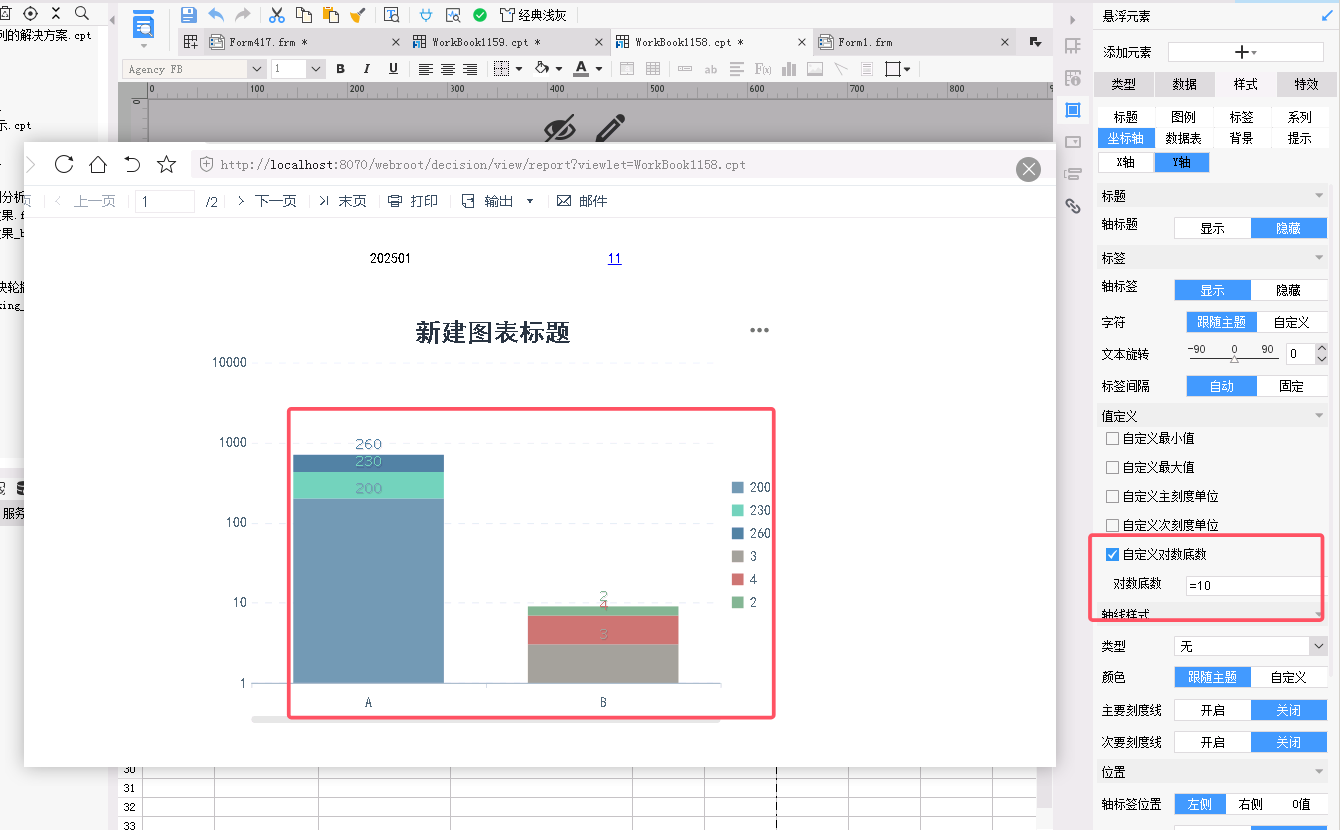1340x830 pixels.
Task: Click the Save icon in the toolbar
Action: pos(189,15)
